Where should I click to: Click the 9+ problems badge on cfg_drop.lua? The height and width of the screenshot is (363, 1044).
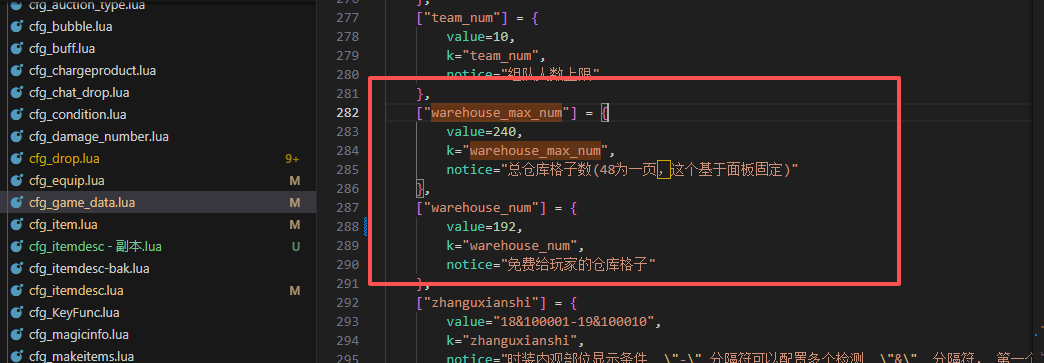(292, 159)
